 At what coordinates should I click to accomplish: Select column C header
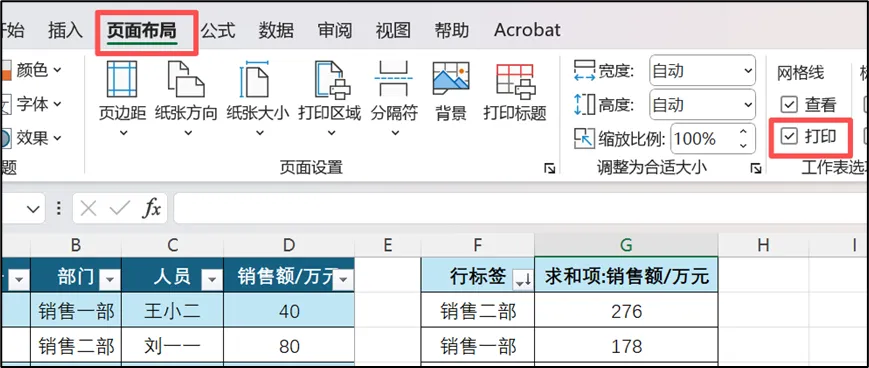173,244
